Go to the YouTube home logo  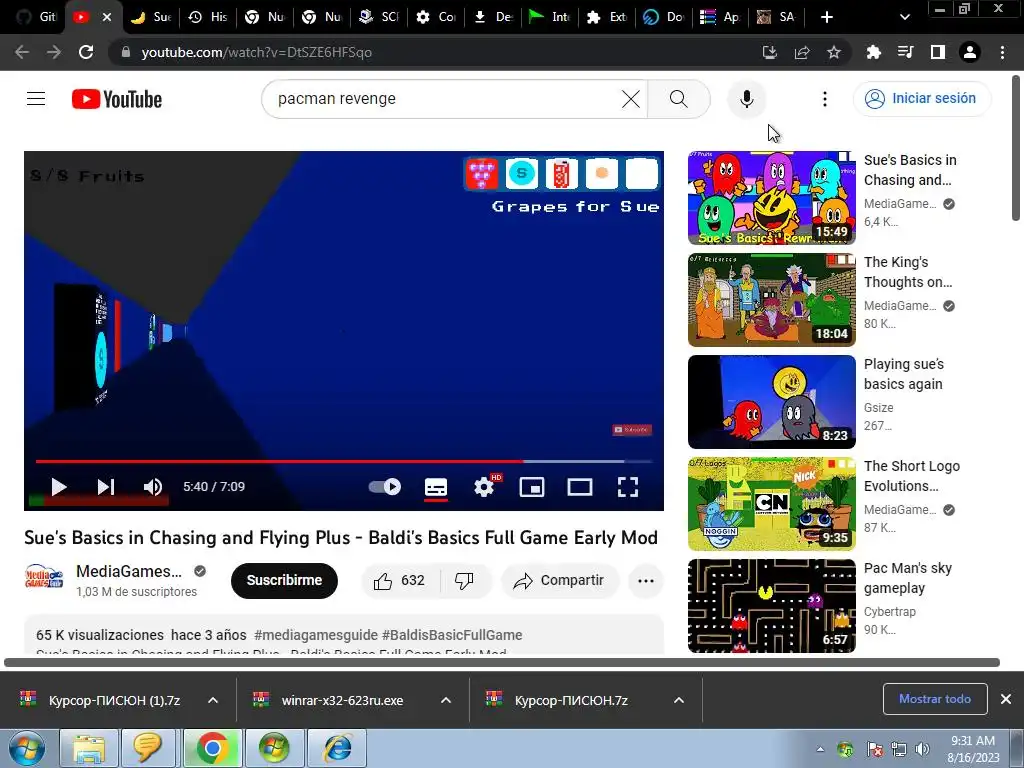click(x=117, y=99)
